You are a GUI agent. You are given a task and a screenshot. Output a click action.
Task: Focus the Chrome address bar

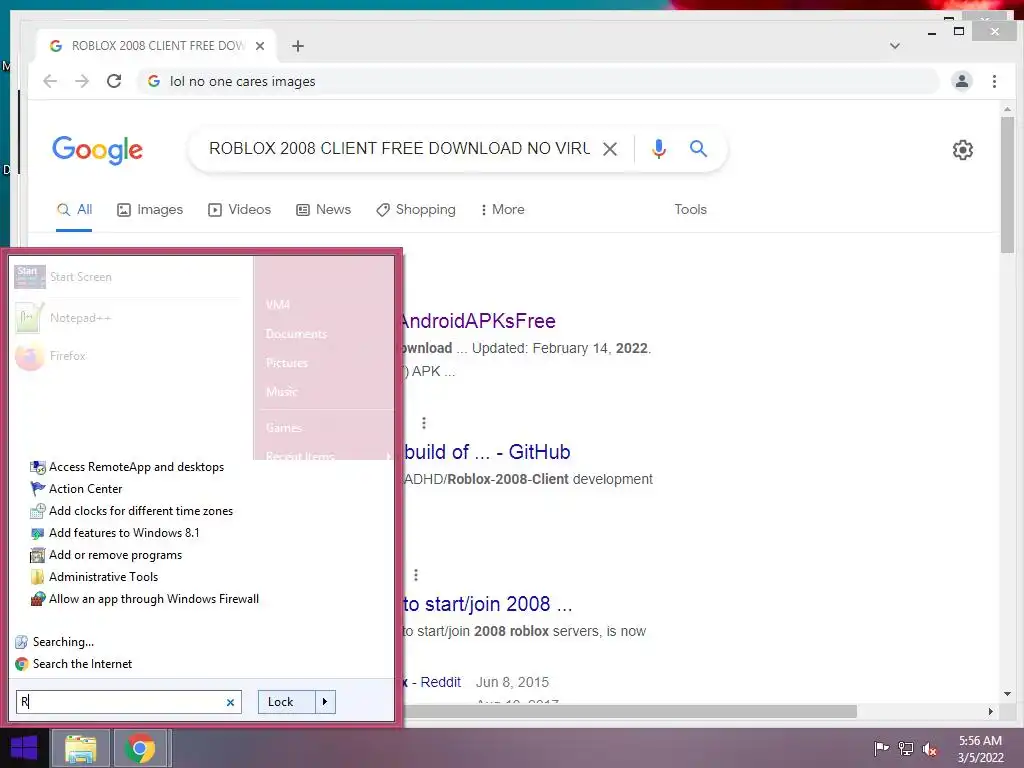click(x=539, y=81)
